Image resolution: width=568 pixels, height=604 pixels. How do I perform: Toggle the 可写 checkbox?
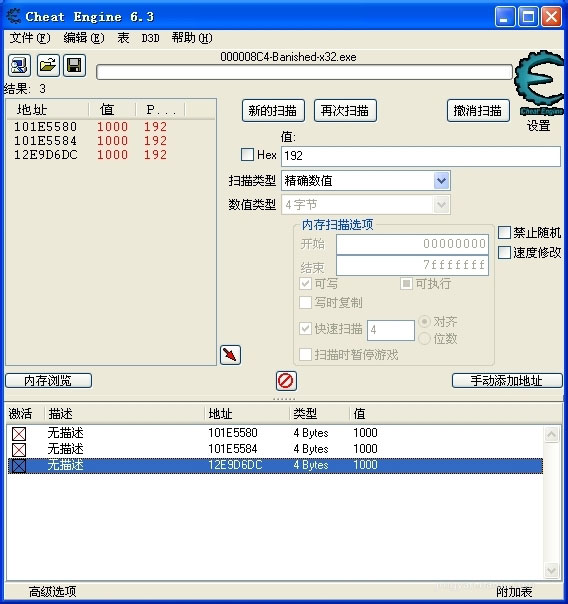click(305, 284)
